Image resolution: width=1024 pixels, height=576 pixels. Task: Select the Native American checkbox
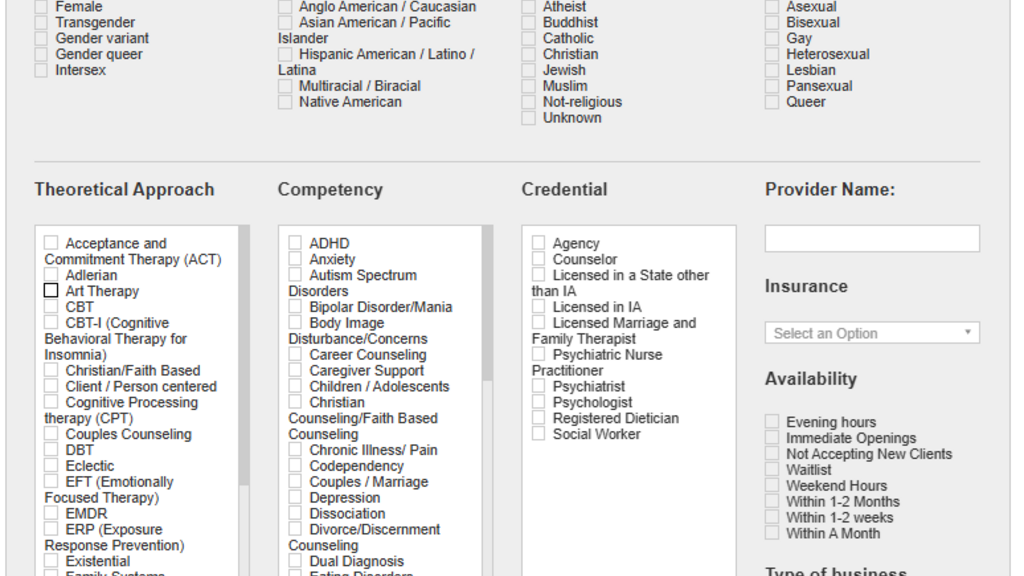(285, 101)
